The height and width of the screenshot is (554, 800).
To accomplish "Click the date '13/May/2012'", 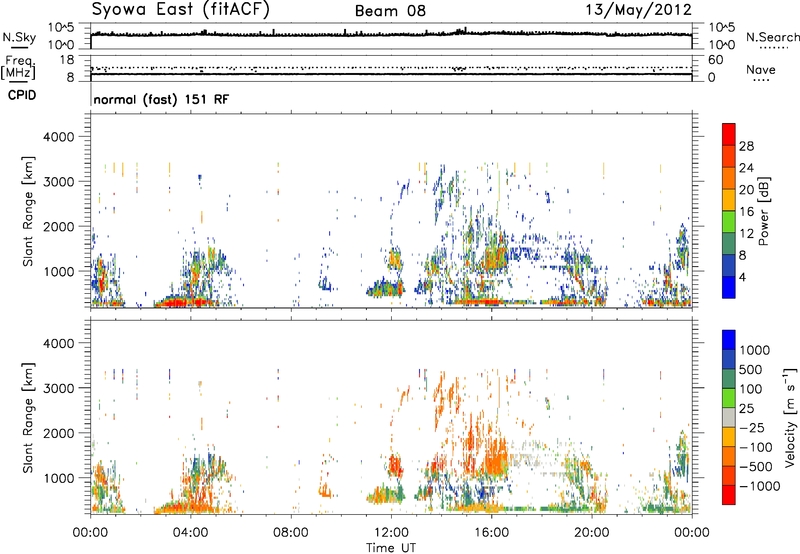I will tap(638, 9).
